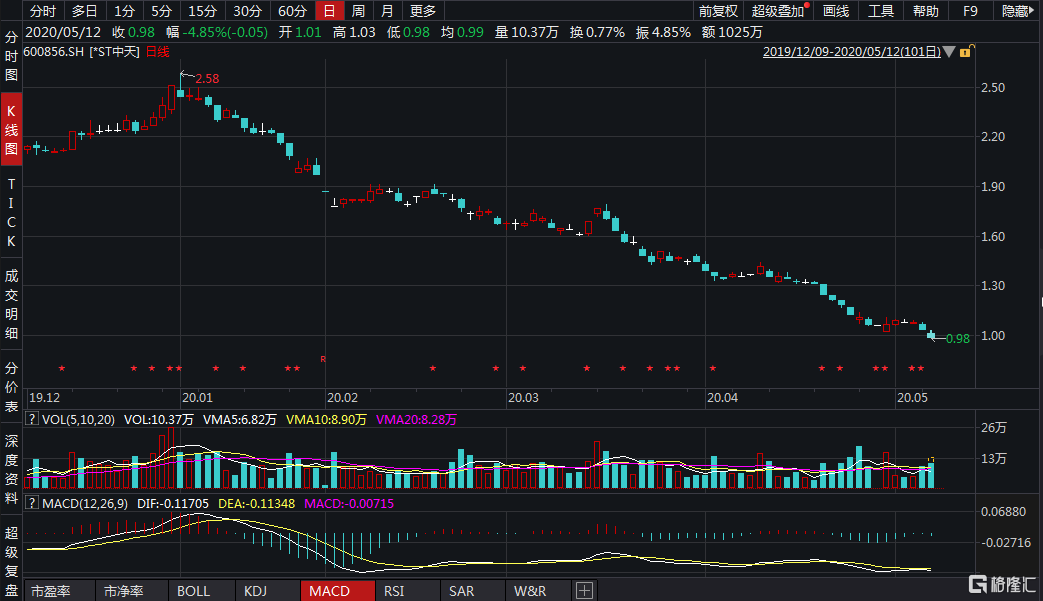The width and height of the screenshot is (1043, 601).
Task: Open the 画线 drawing tools
Action: click(x=836, y=11)
